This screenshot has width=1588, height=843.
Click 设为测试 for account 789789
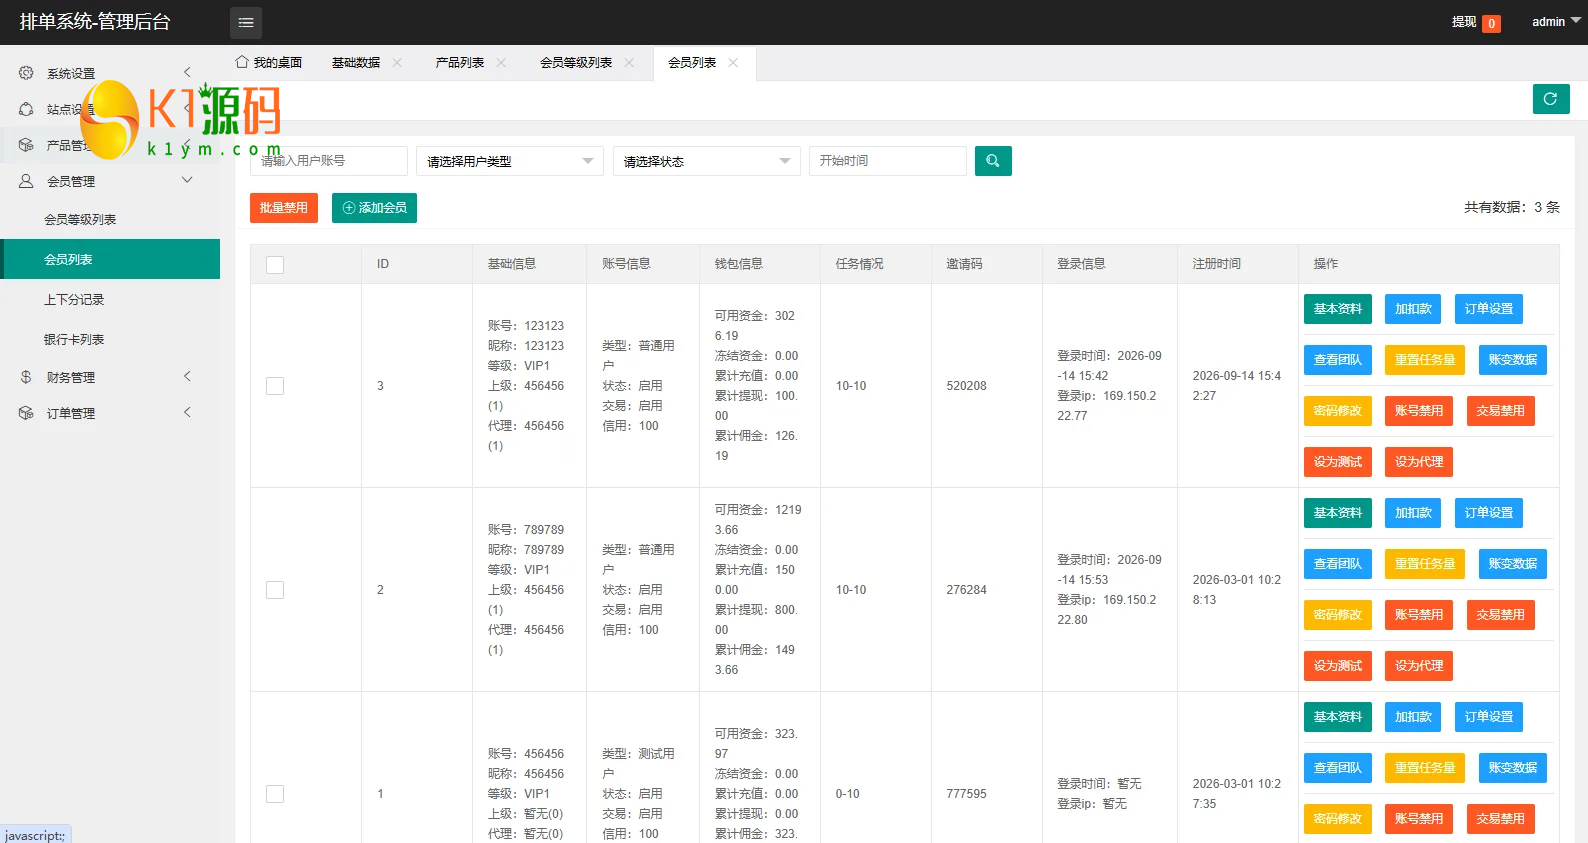[1338, 666]
